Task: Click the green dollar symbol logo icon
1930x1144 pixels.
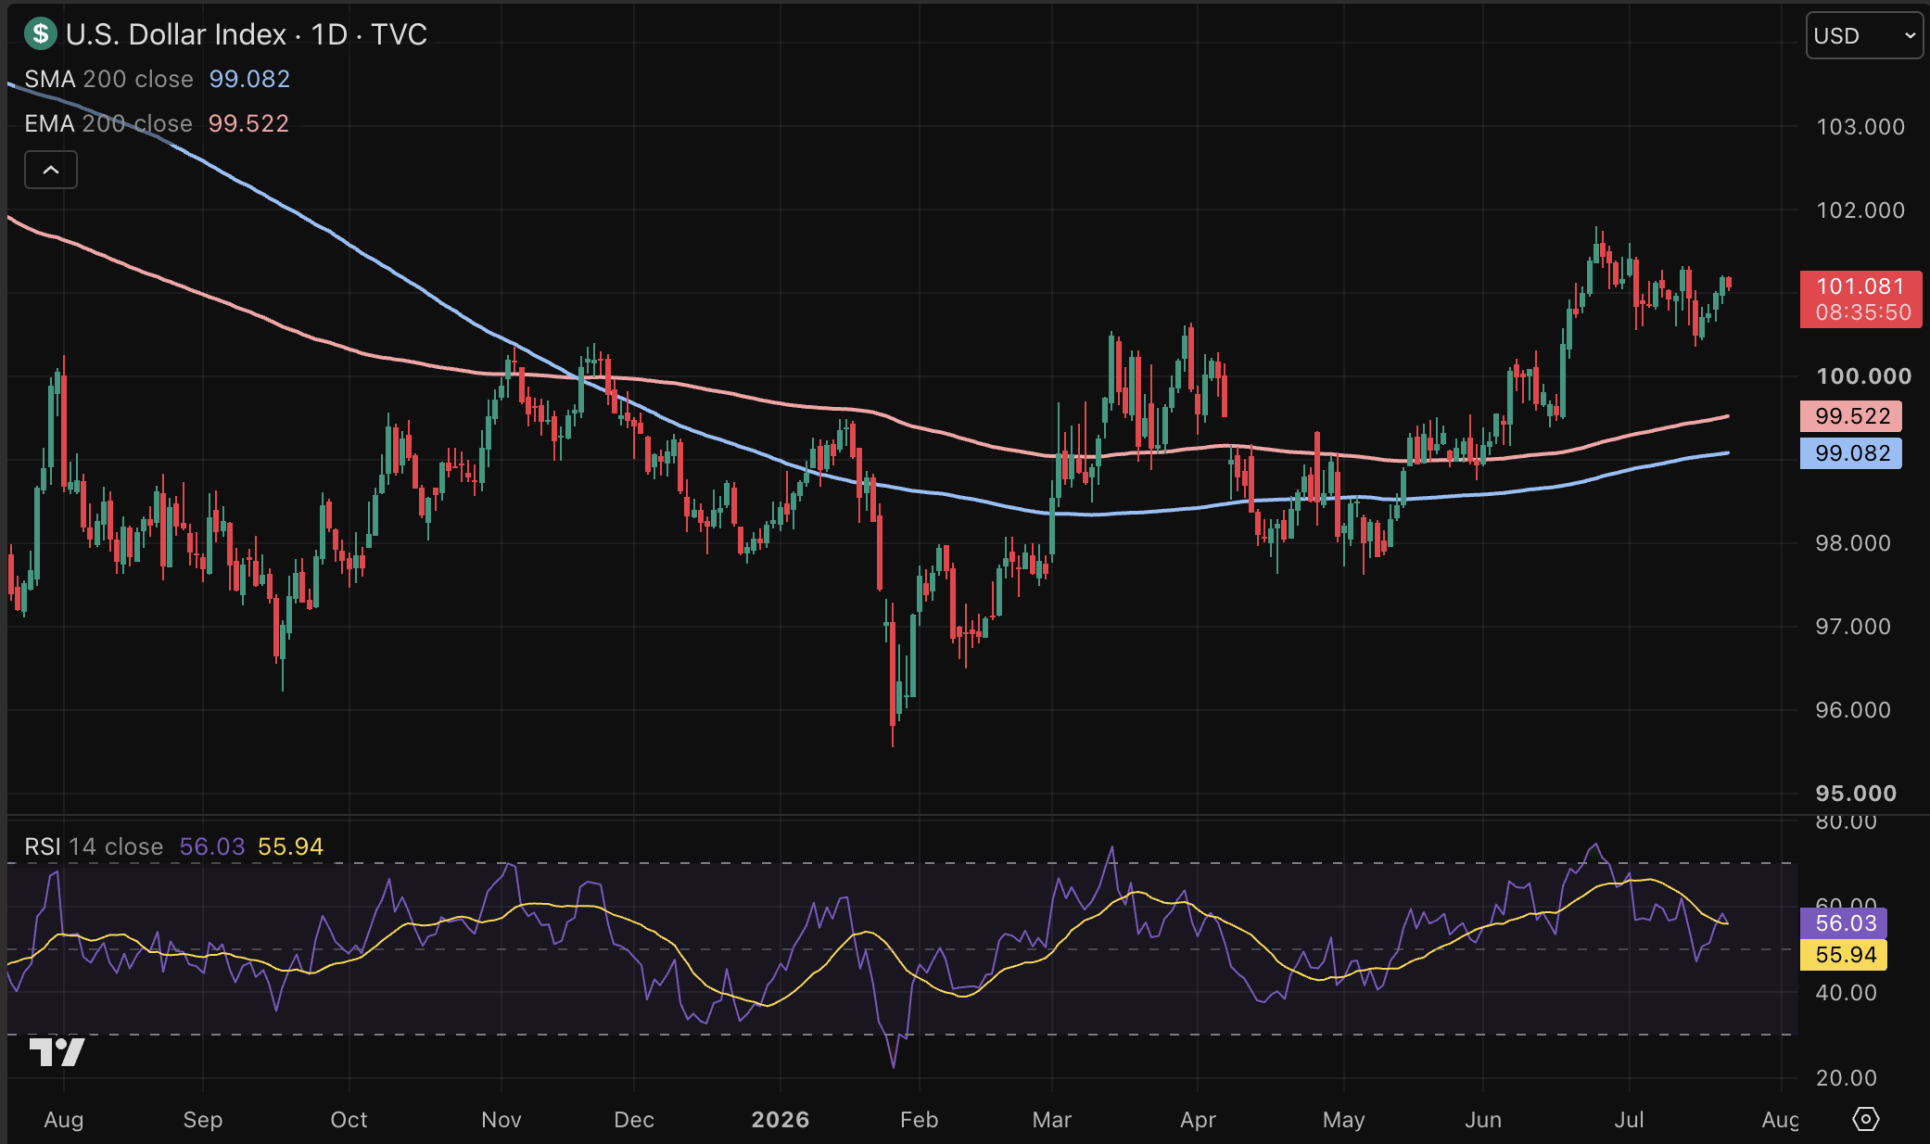Action: coord(40,34)
